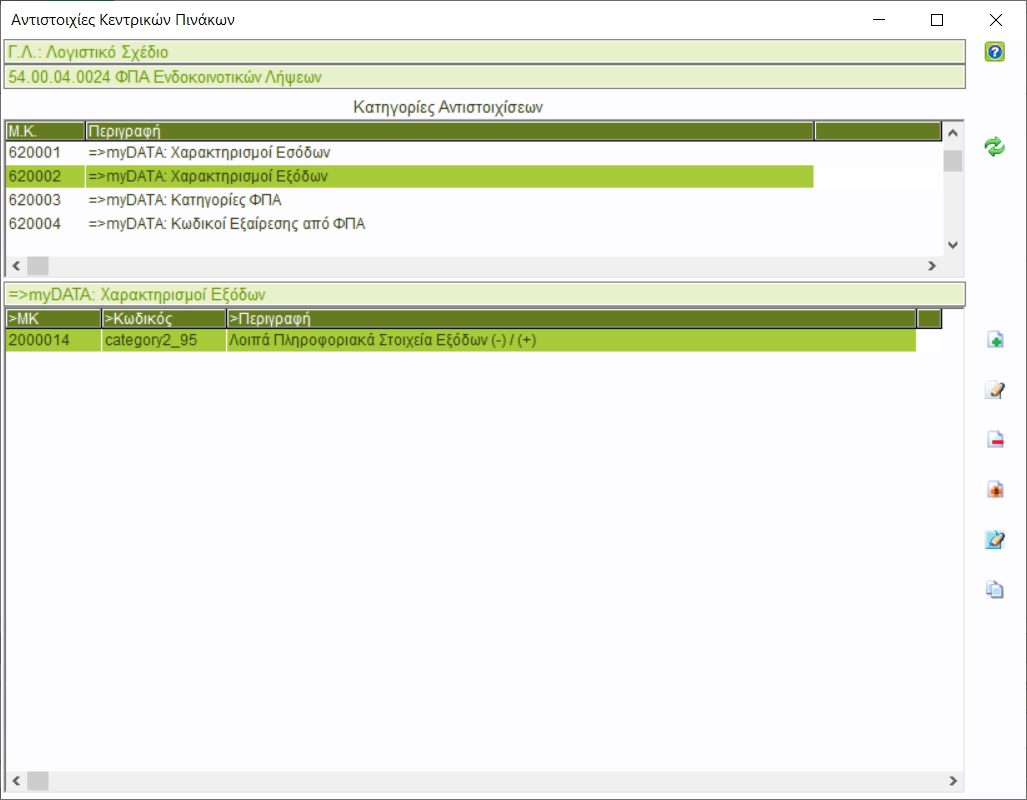Viewport: 1027px width, 800px height.
Task: Select row 620004 Κωδικοί Εξαίρεσης από ΦΠΑ
Action: (x=226, y=224)
